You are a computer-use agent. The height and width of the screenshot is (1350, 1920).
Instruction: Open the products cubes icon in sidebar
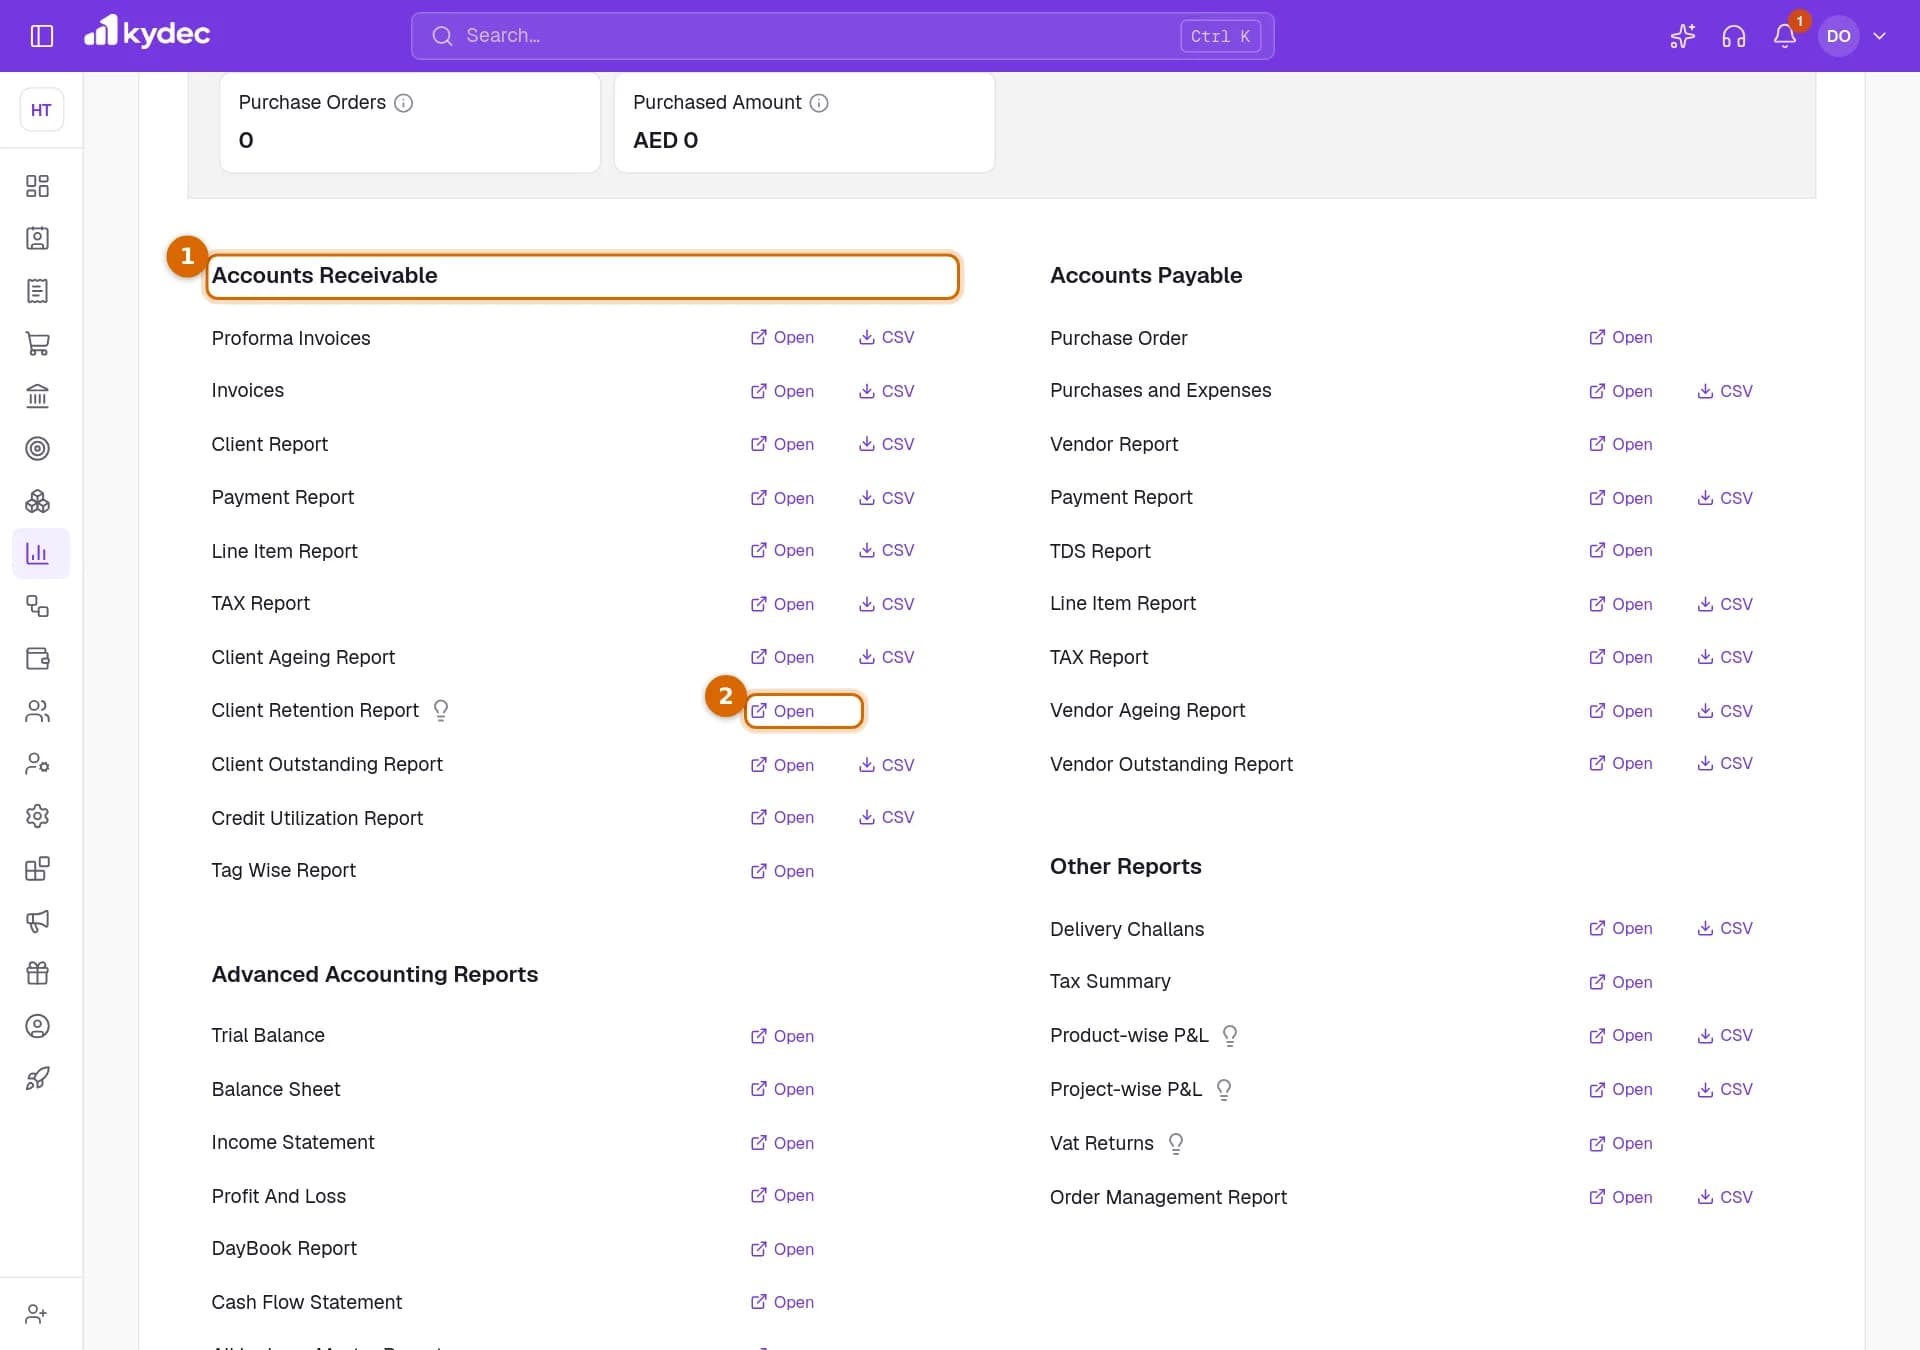[37, 501]
